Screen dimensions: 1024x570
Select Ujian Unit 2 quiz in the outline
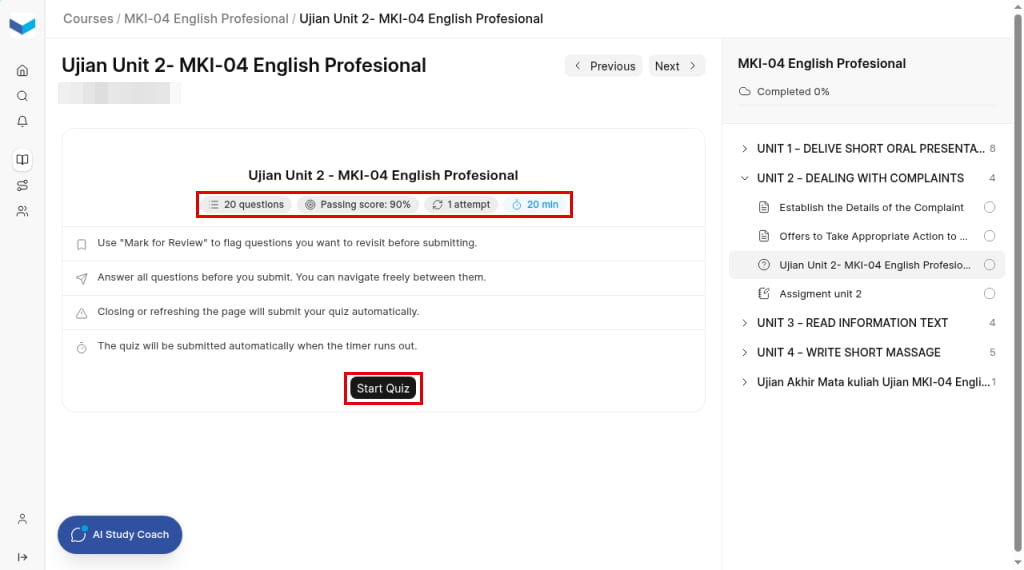867,265
